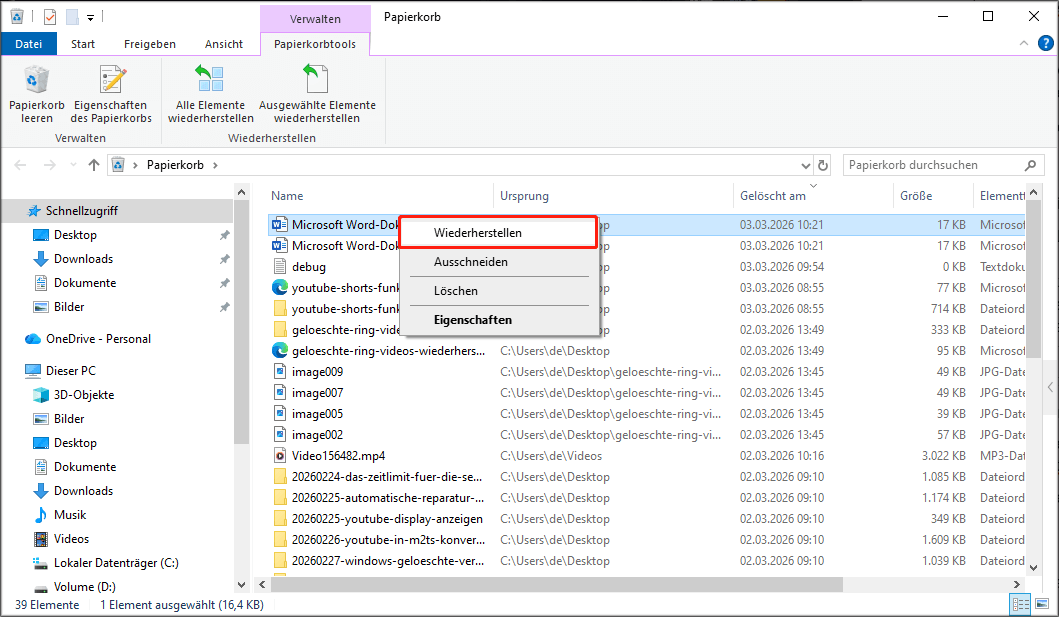Open the help question mark icon
The image size is (1059, 617).
pyautogui.click(x=1042, y=44)
